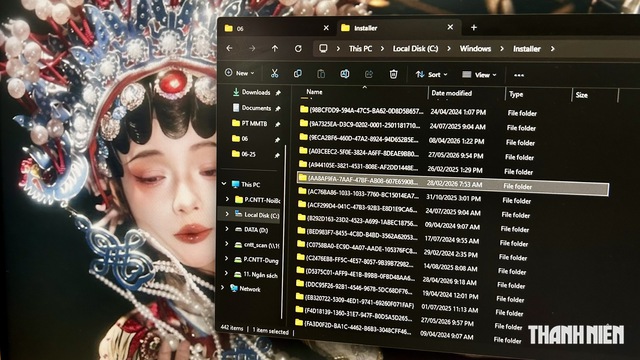Screen dimensions: 640x360
Task: Collapse the This PC tree node
Action: 224,184
